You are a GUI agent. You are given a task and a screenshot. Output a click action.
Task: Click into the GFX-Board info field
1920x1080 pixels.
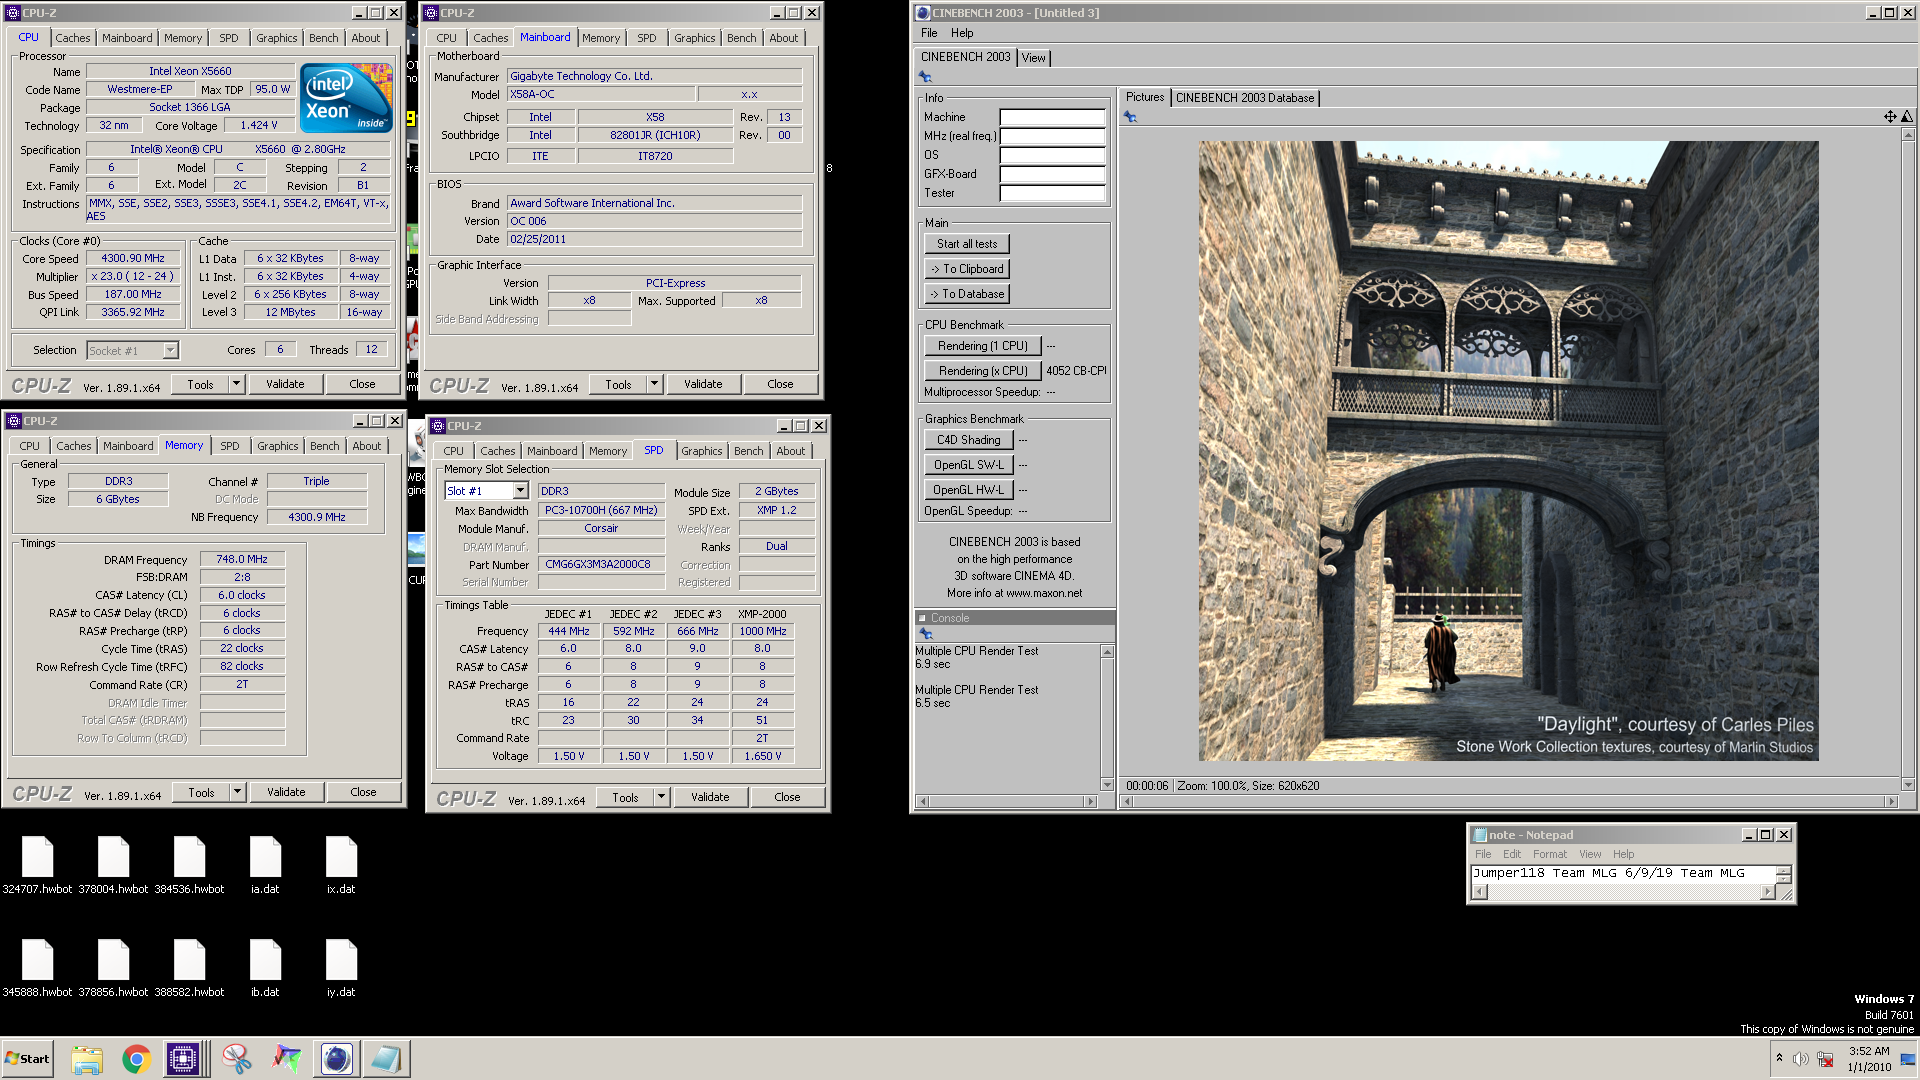tap(1052, 174)
